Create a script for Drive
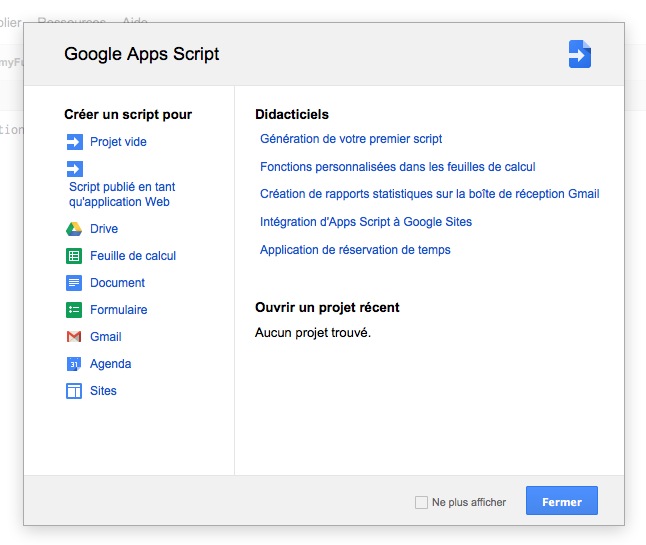Screen dimensions: 646x545 [104, 229]
